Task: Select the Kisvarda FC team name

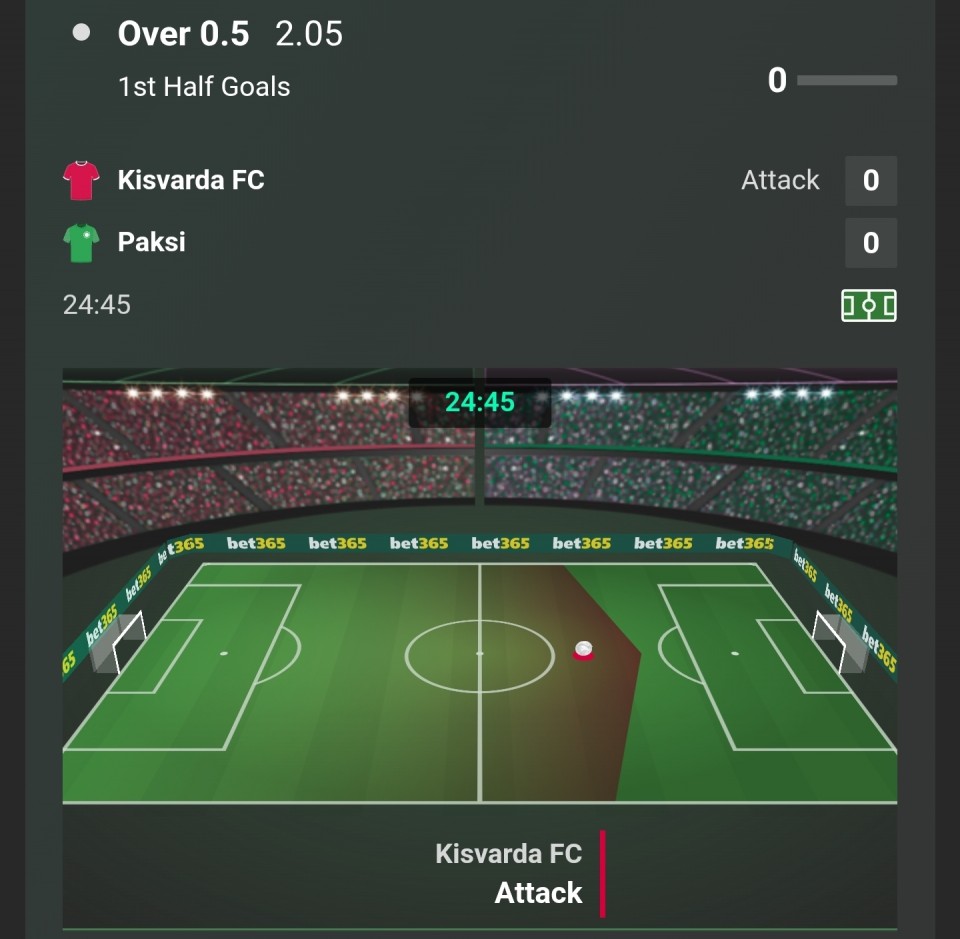Action: pos(191,180)
